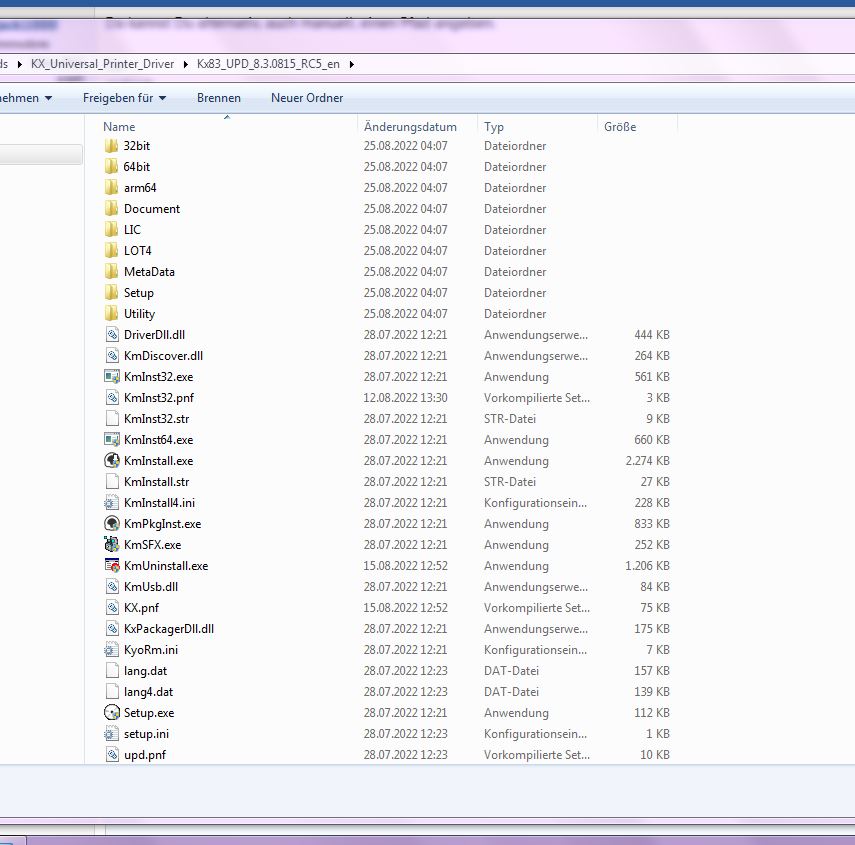Screen dimensions: 855x845
Task: Click the Brennen toolbar button
Action: point(219,98)
